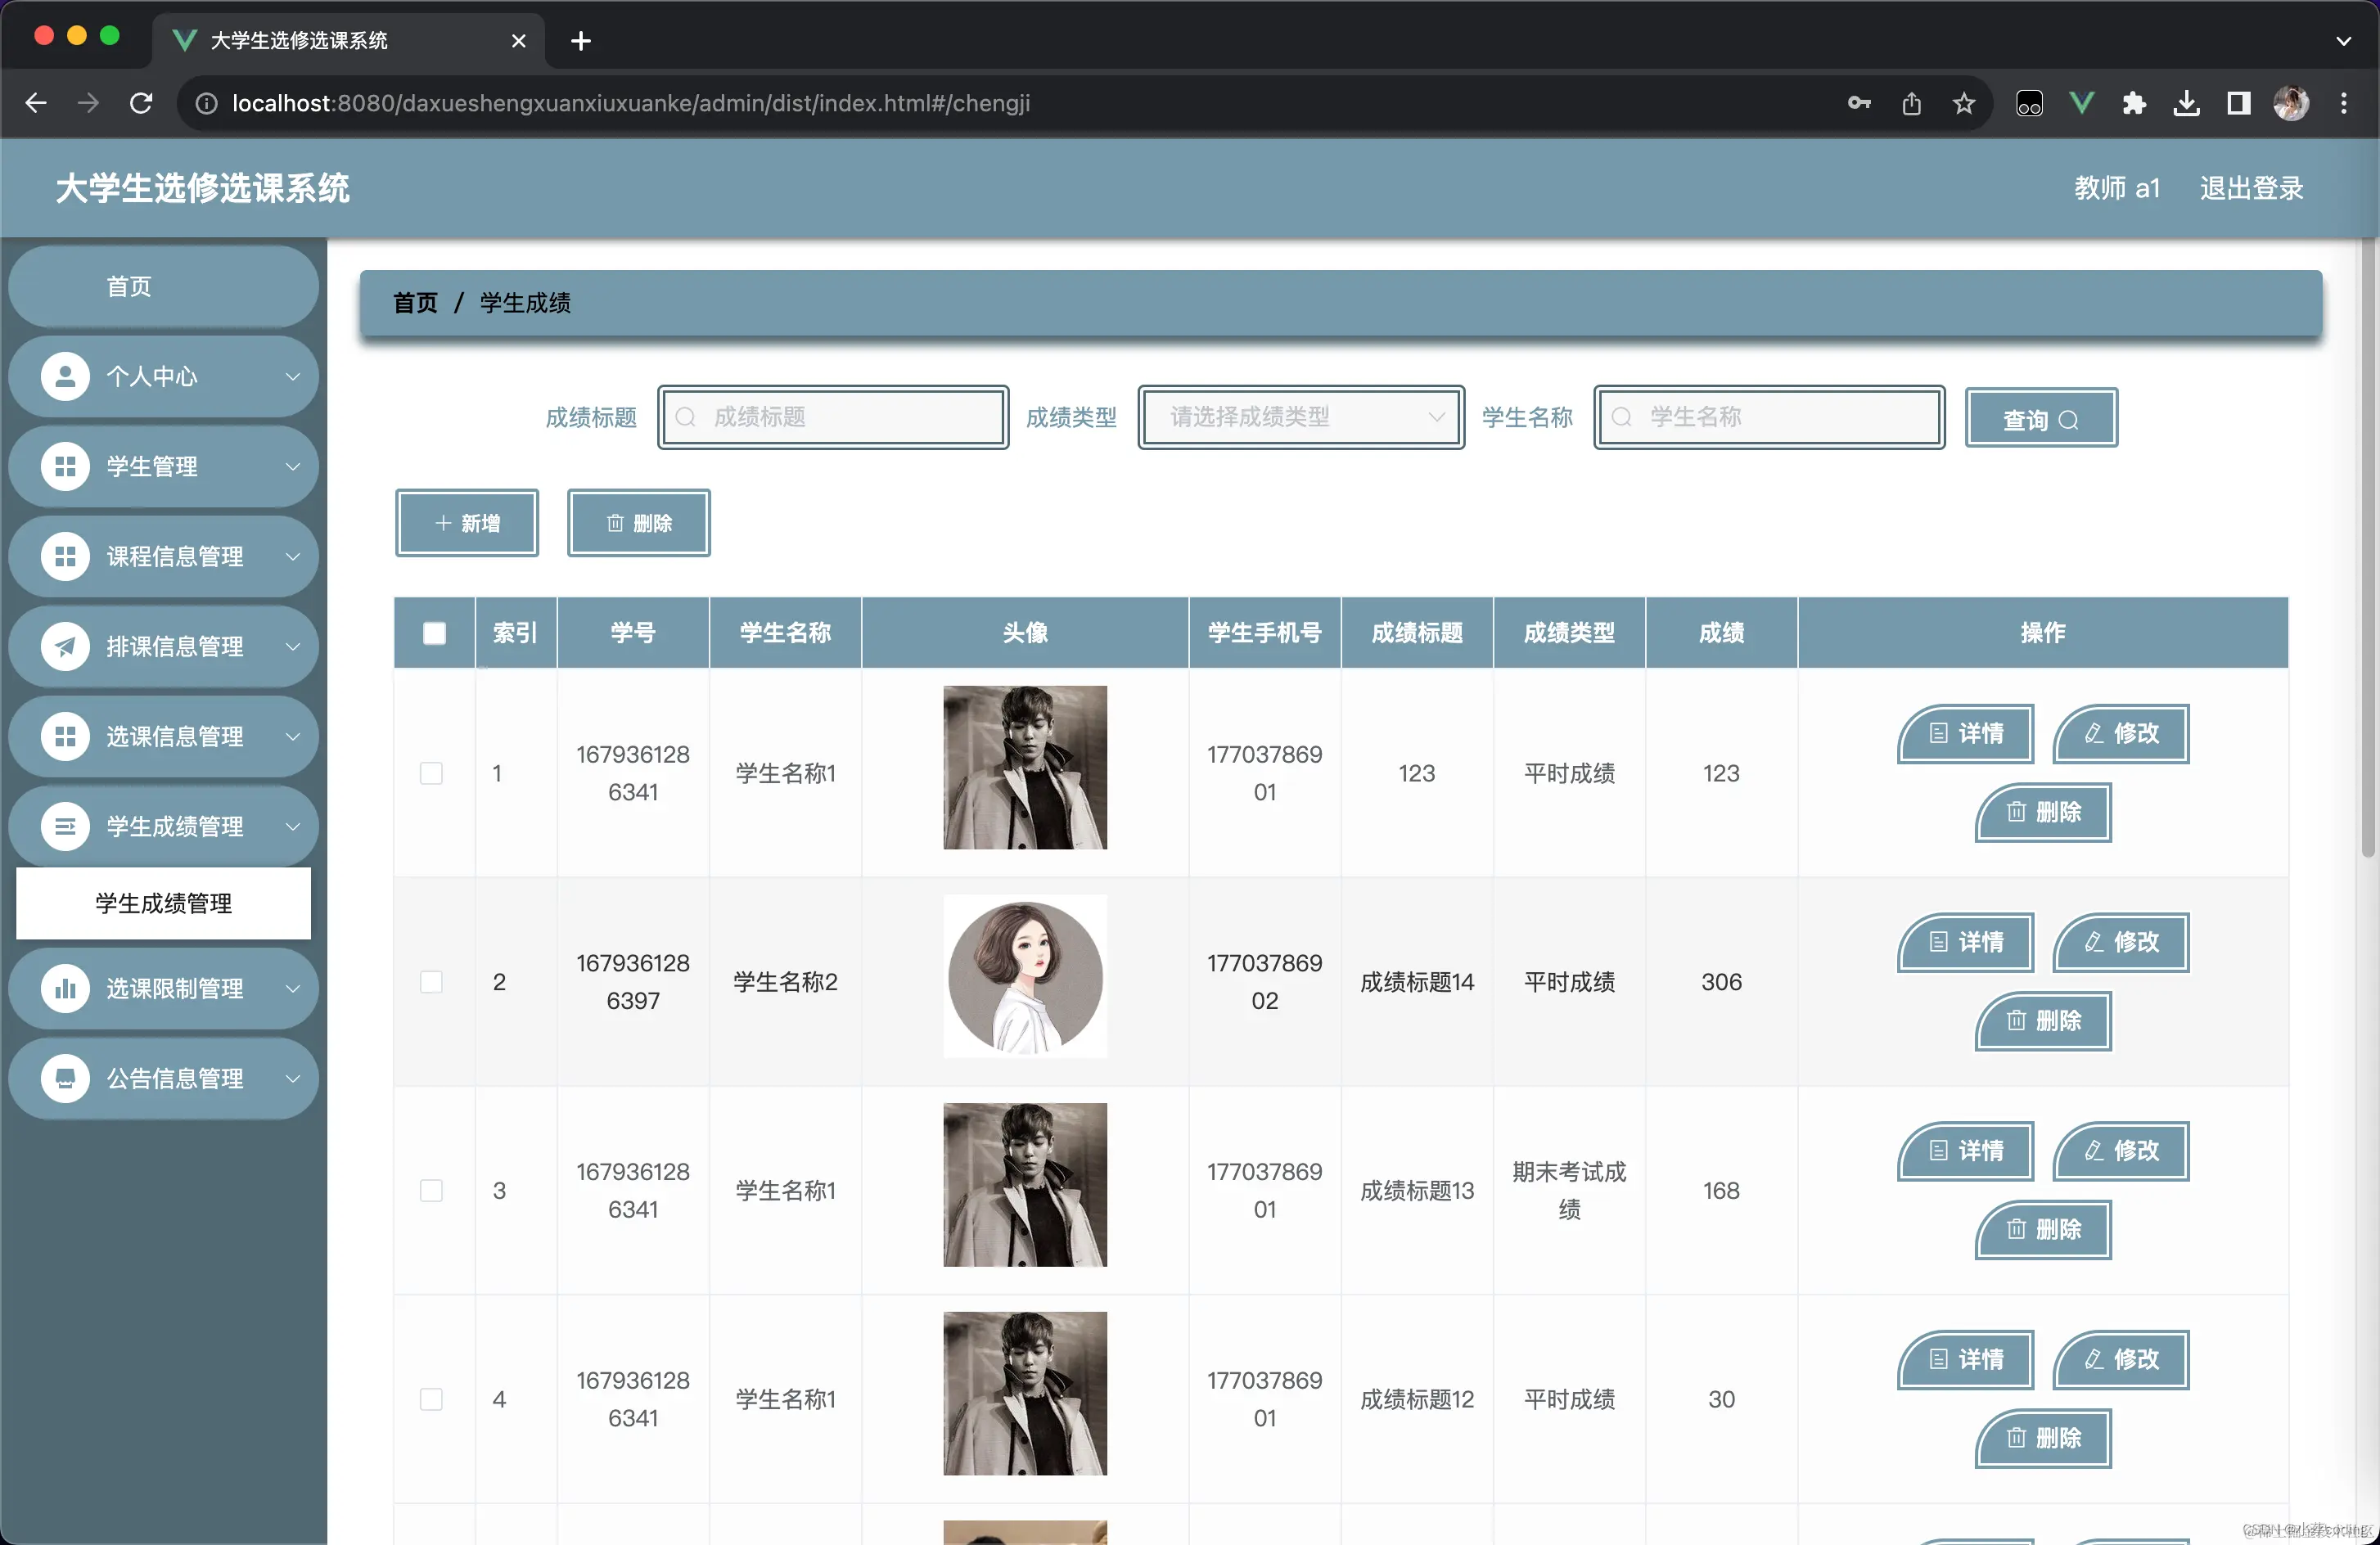Check the checkbox for row index 3

[x=431, y=1190]
